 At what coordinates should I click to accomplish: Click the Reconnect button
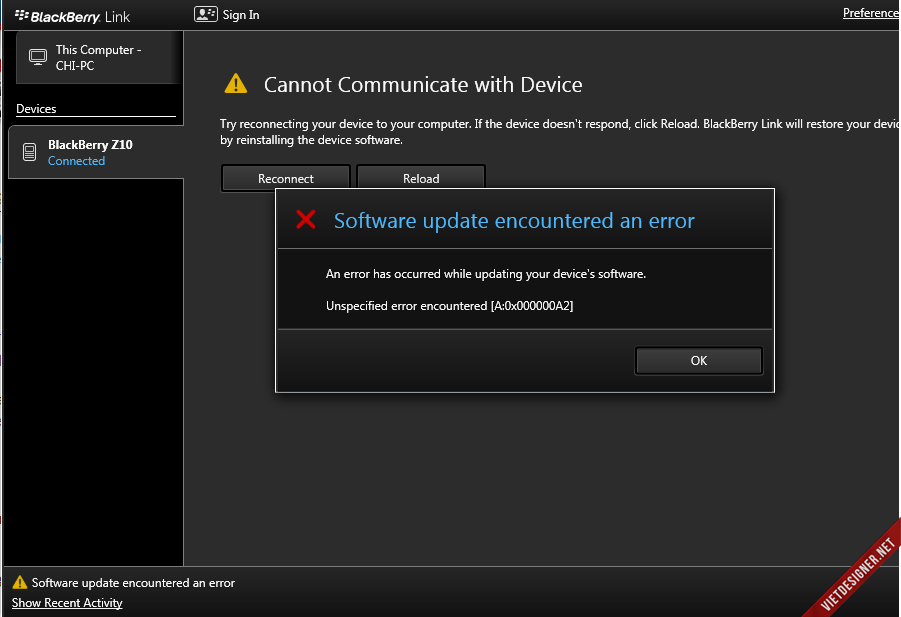286,178
